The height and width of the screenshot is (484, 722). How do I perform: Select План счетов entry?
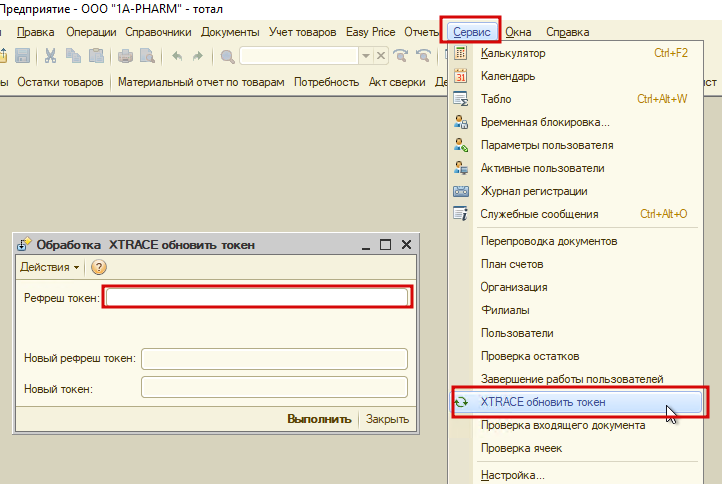(x=576, y=264)
